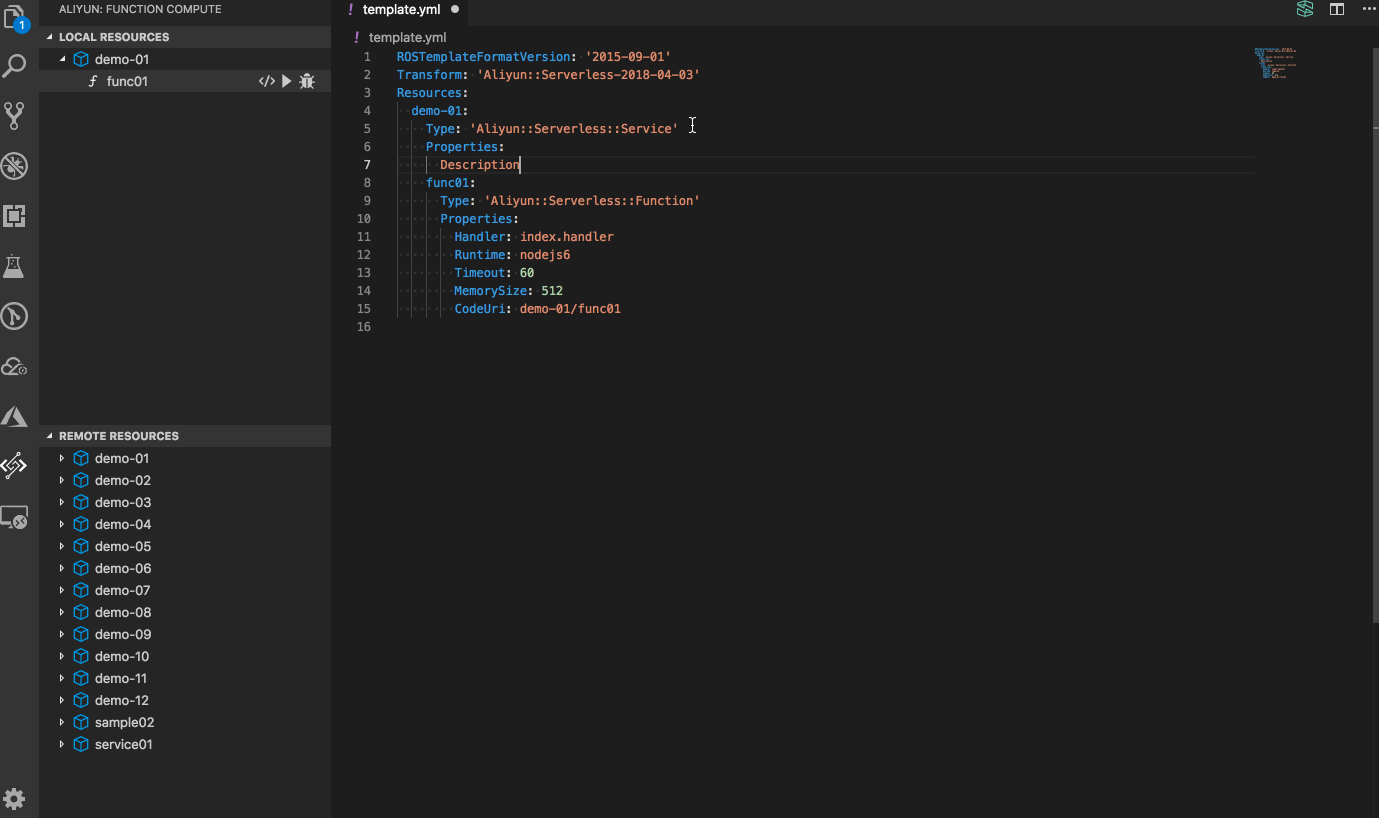Image resolution: width=1379 pixels, height=818 pixels.
Task: Split the editor to the right
Action: [x=1337, y=9]
